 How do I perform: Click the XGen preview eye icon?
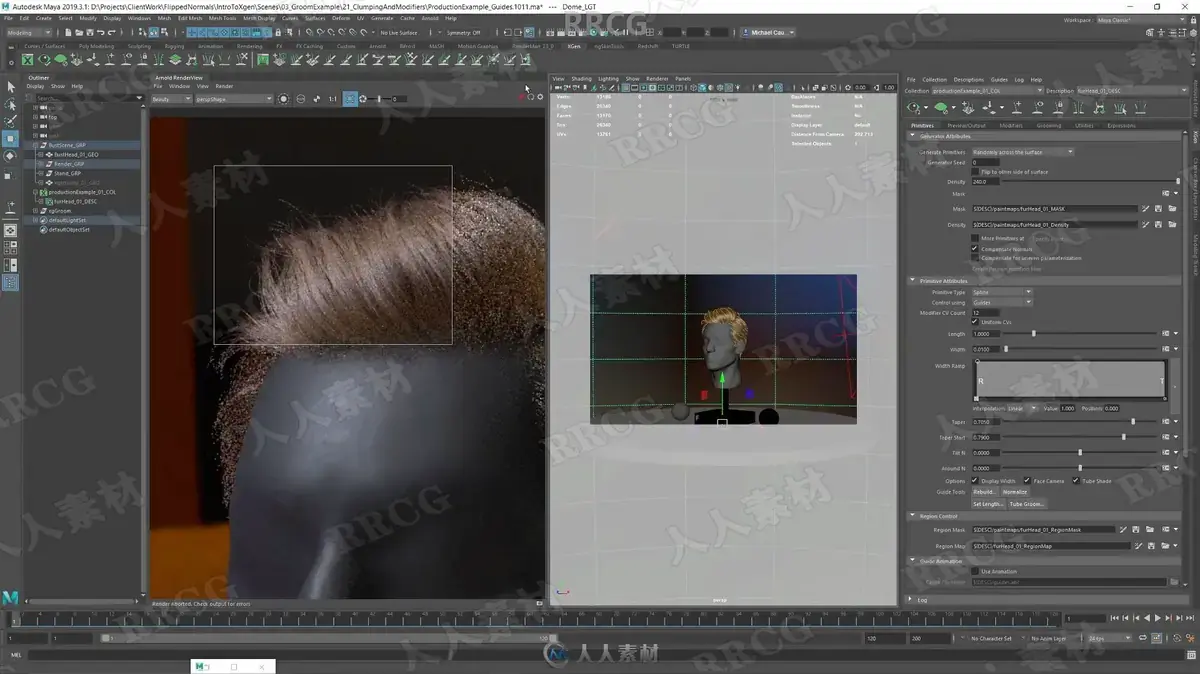913,108
